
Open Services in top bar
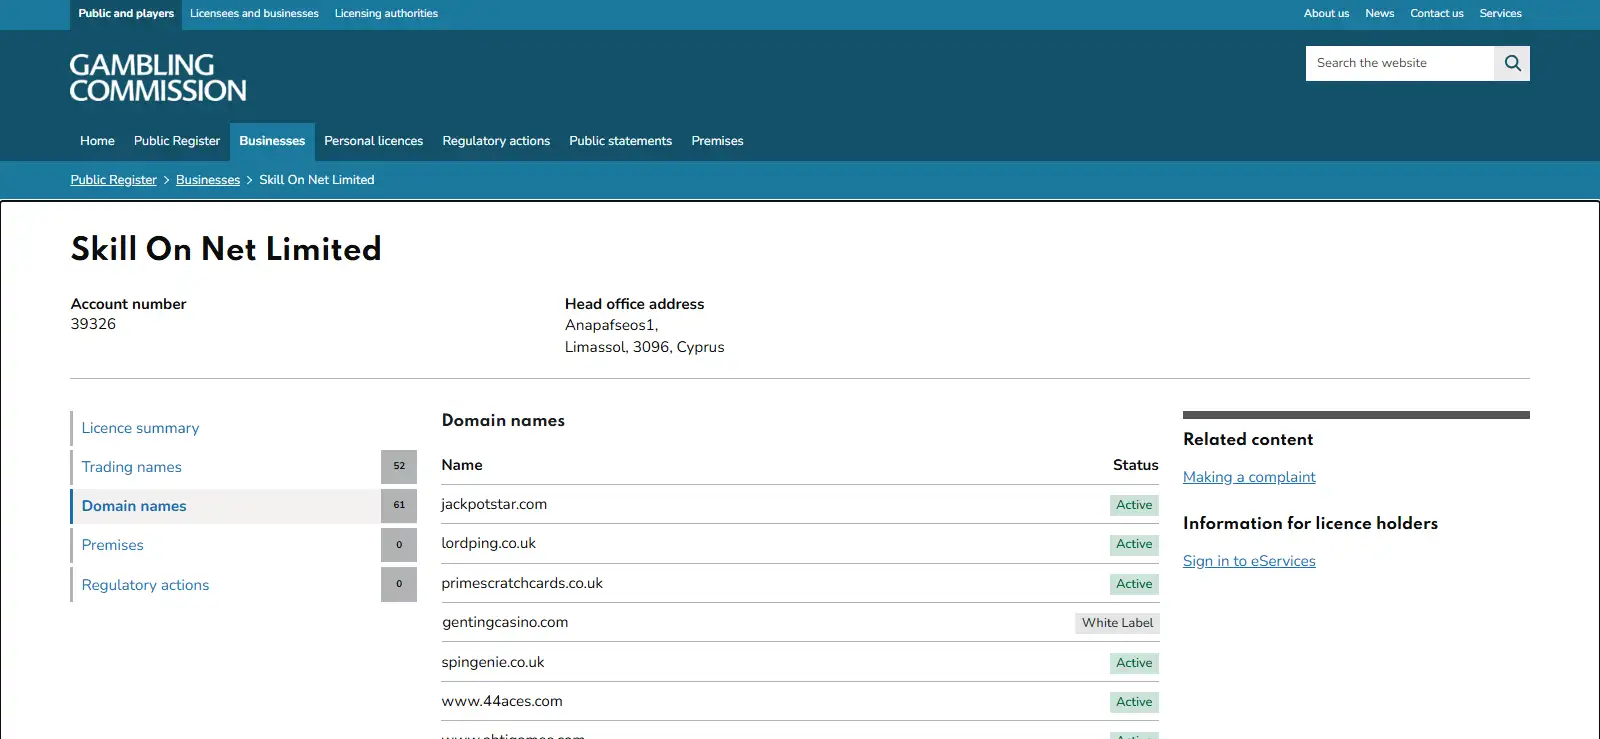[x=1500, y=14]
